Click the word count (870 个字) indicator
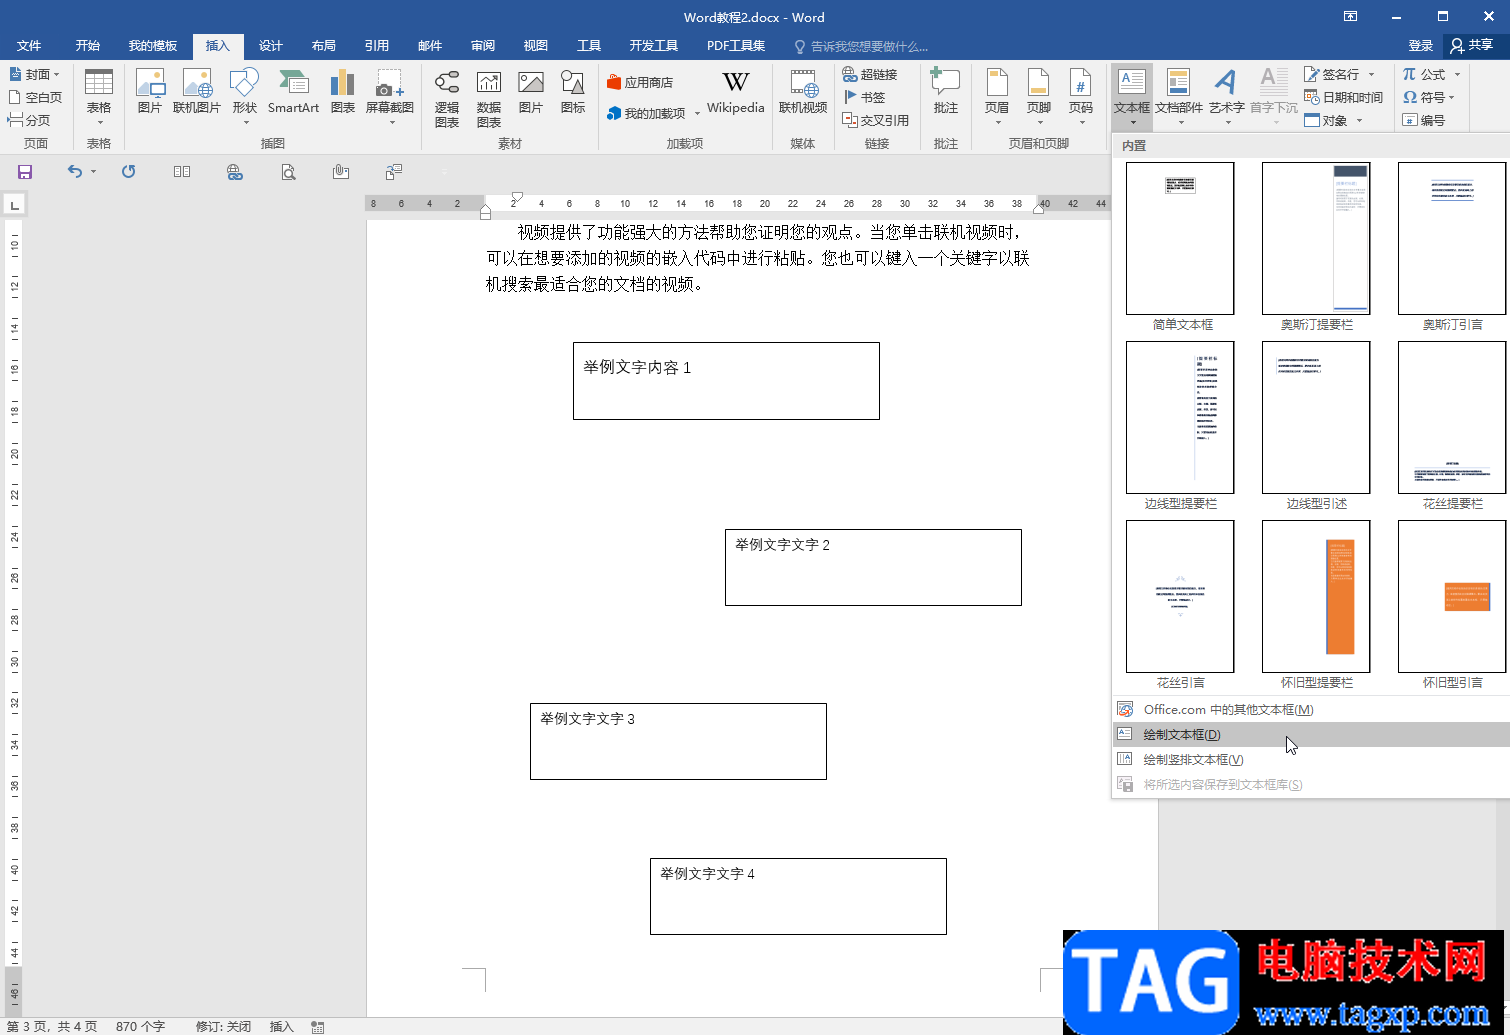The width and height of the screenshot is (1510, 1035). click(x=140, y=1026)
